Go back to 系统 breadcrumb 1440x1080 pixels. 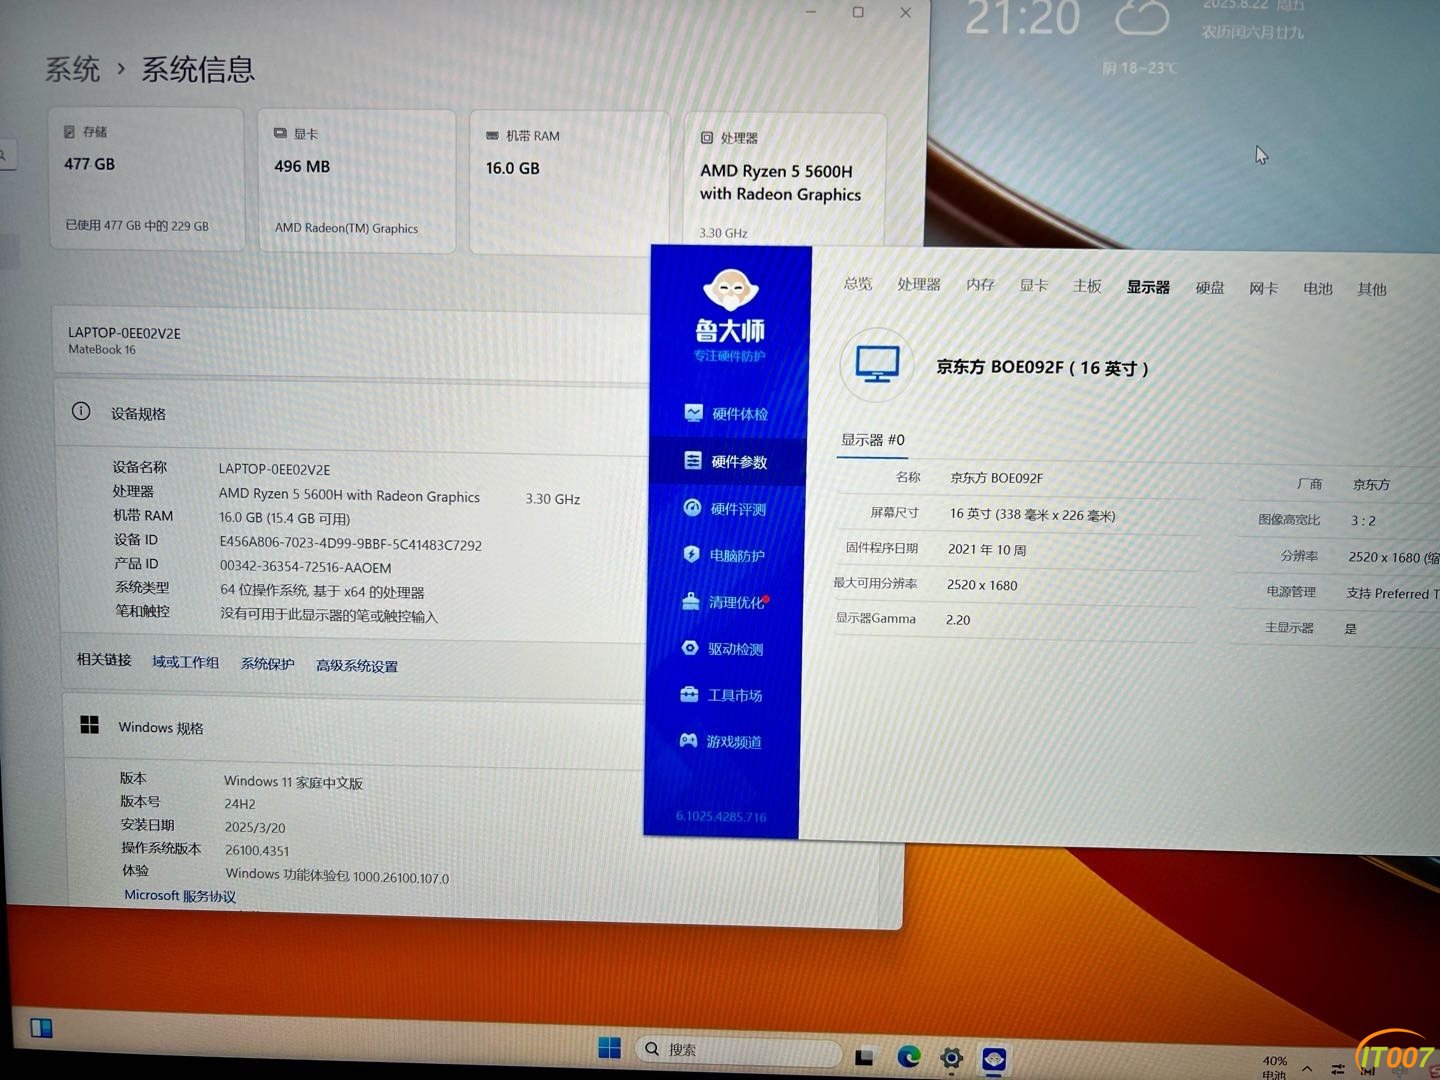click(x=72, y=69)
